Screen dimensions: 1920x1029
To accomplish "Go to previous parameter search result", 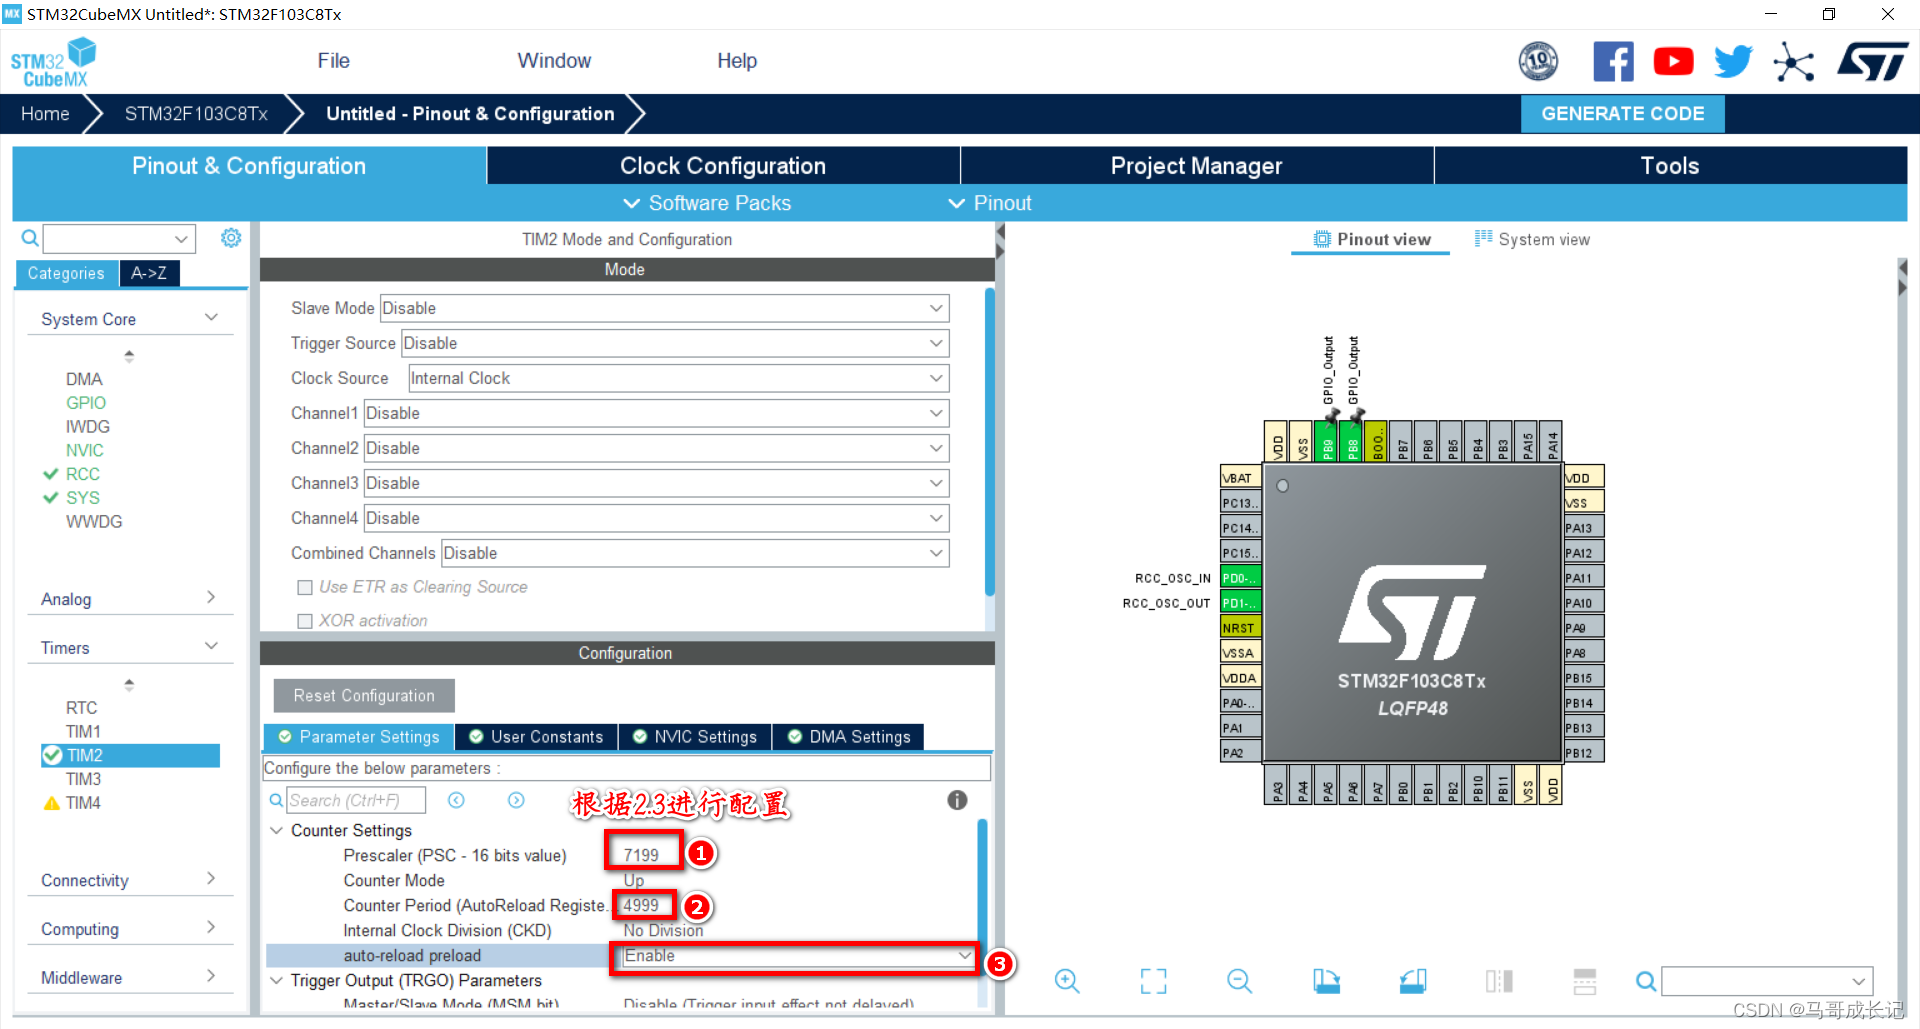I will pyautogui.click(x=456, y=800).
